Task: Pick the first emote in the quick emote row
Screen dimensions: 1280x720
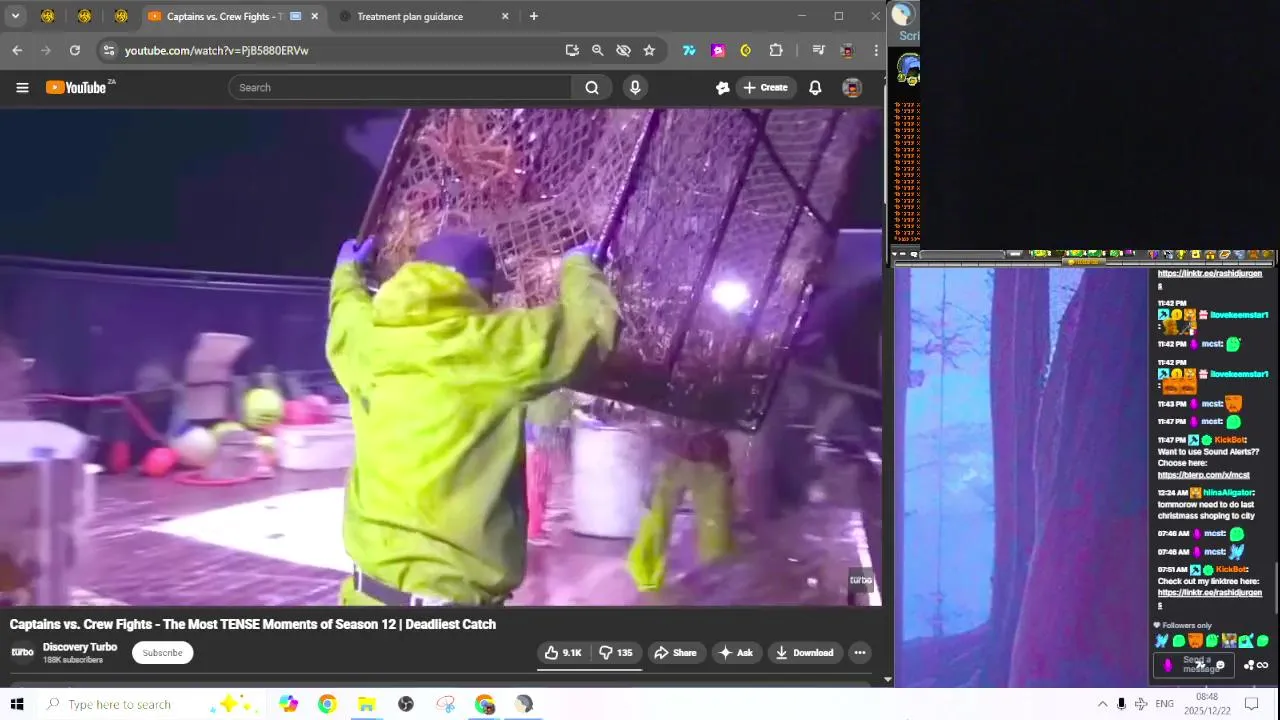Action: (1161, 641)
